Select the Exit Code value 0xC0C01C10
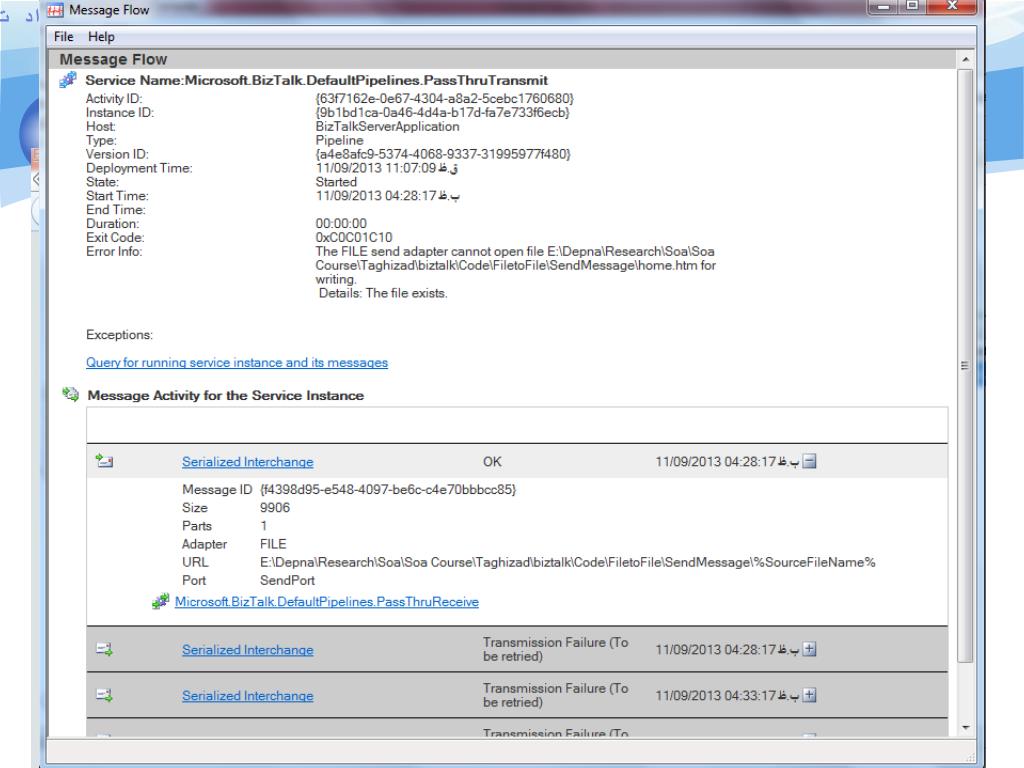Viewport: 1024px width, 768px height. [x=354, y=237]
